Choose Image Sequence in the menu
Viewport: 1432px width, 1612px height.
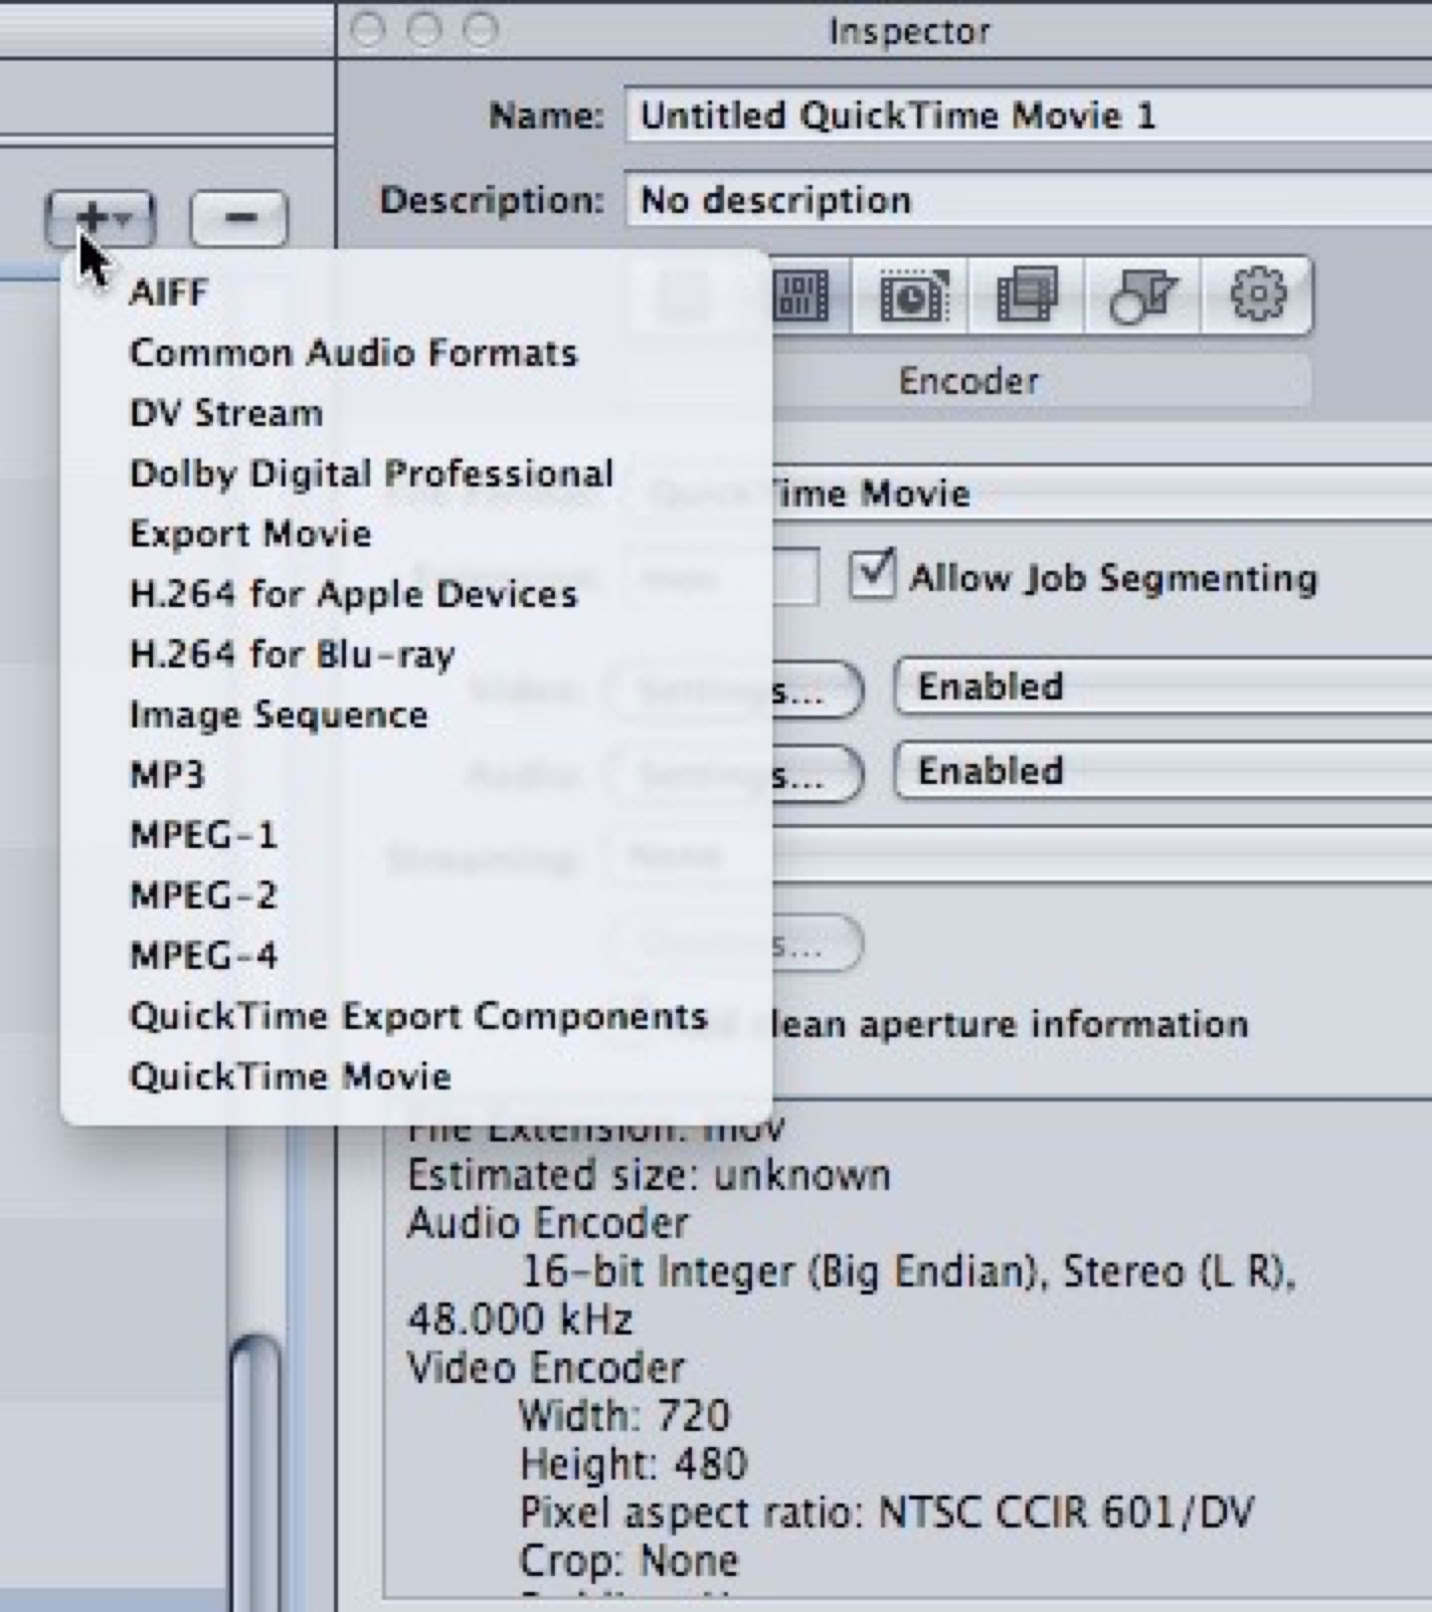(278, 715)
